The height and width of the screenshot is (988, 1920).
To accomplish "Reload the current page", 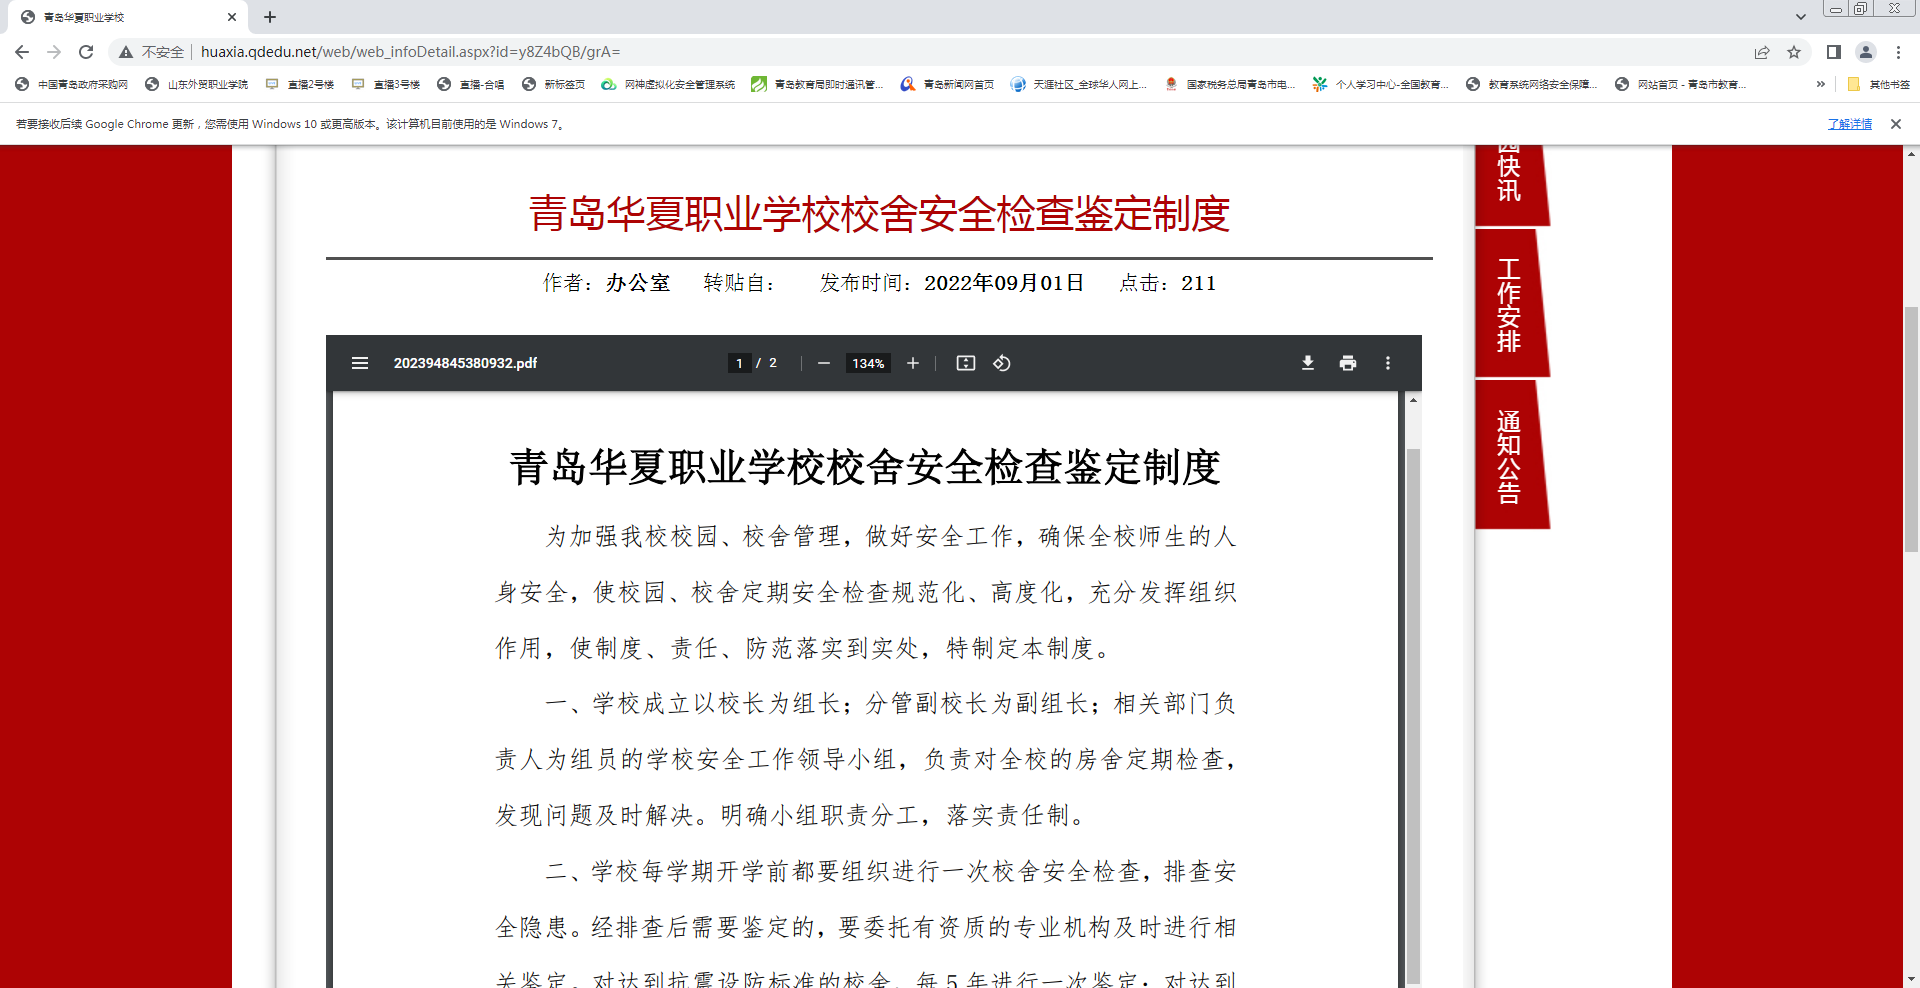I will pos(86,52).
